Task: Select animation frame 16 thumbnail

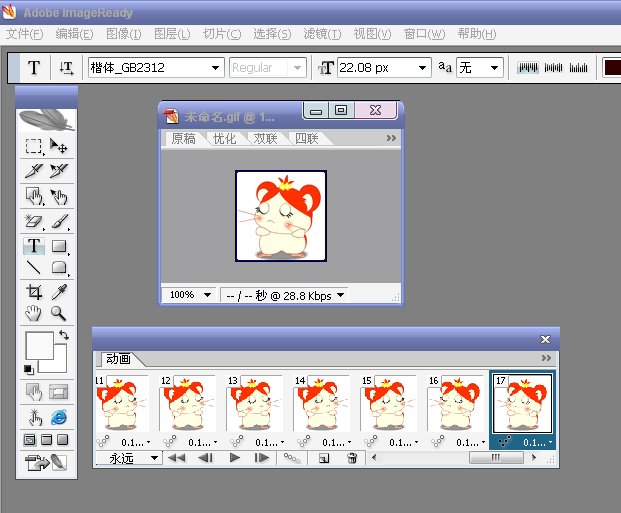Action: click(x=455, y=403)
